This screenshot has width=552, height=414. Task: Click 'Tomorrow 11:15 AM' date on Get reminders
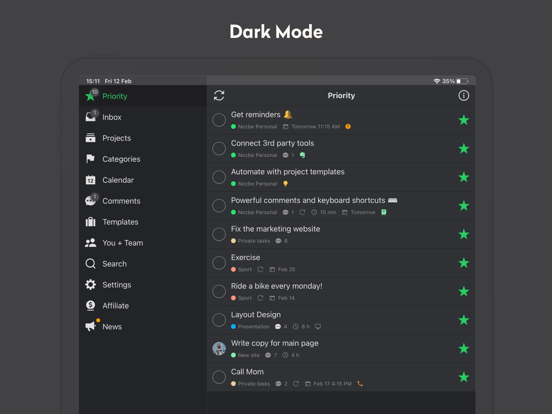[x=311, y=127]
